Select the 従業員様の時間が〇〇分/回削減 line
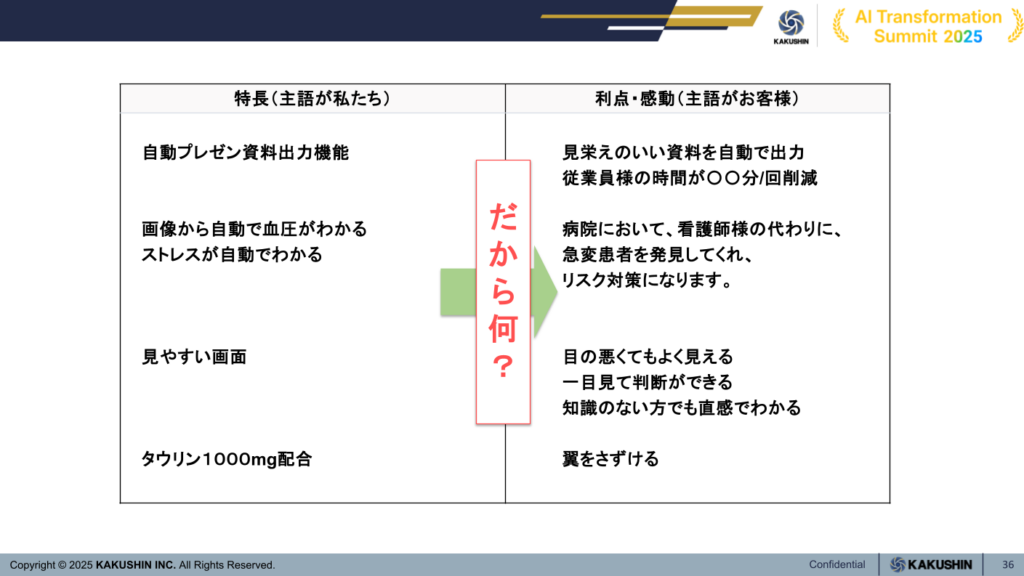The height and width of the screenshot is (576, 1024). [692, 178]
